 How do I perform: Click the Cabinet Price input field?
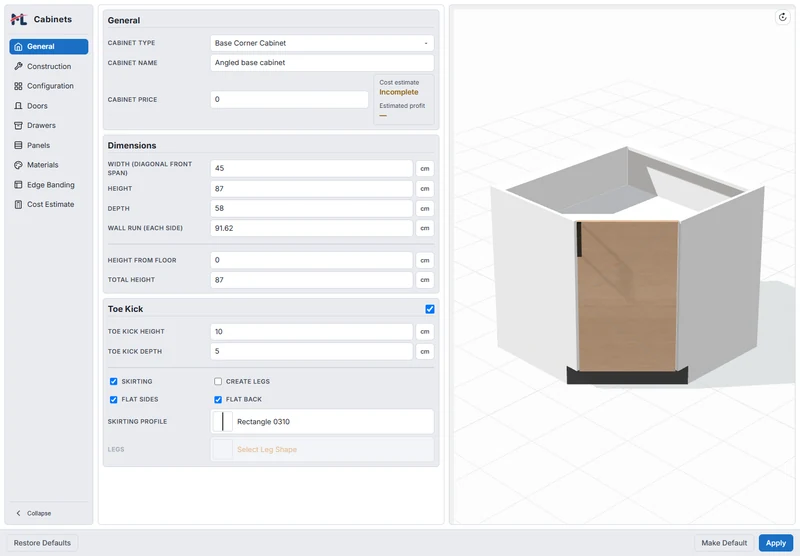pos(289,99)
